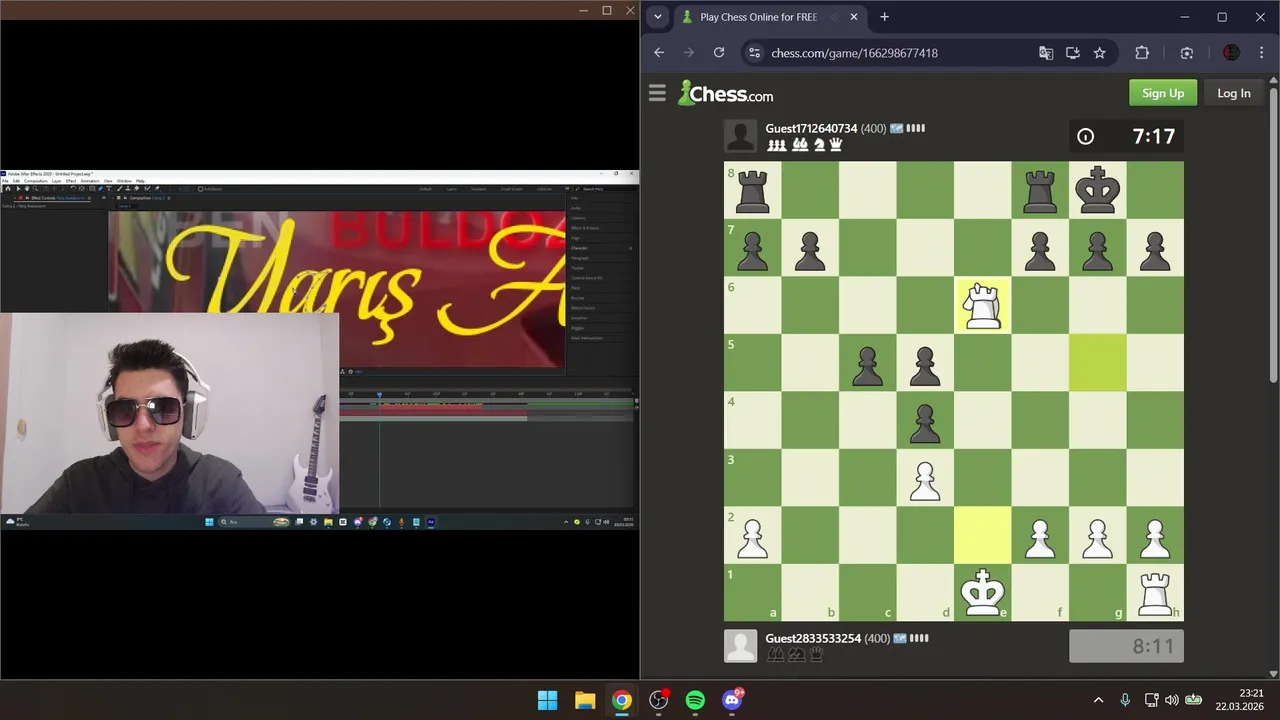The width and height of the screenshot is (1280, 720).
Task: View site information next to the URL
Action: pyautogui.click(x=755, y=53)
